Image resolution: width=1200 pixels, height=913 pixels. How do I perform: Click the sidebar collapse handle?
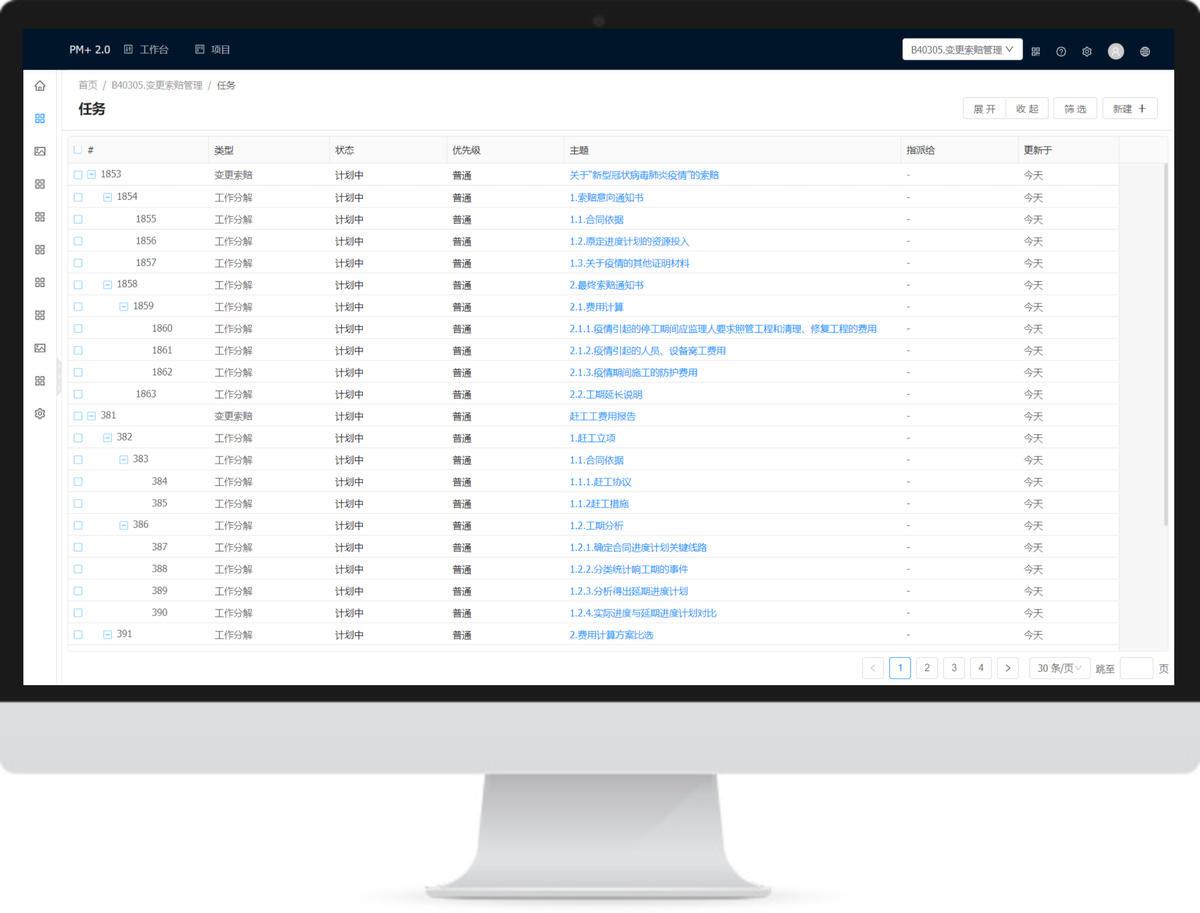point(59,377)
